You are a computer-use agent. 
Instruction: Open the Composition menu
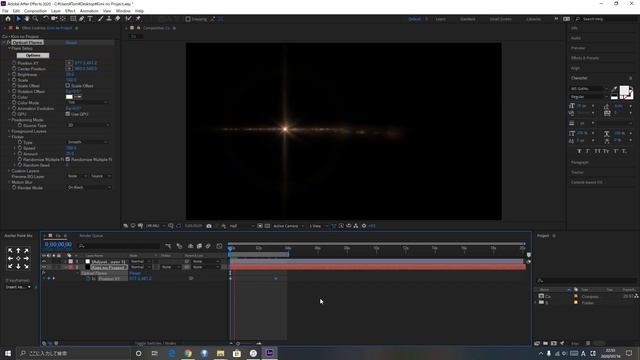click(36, 11)
